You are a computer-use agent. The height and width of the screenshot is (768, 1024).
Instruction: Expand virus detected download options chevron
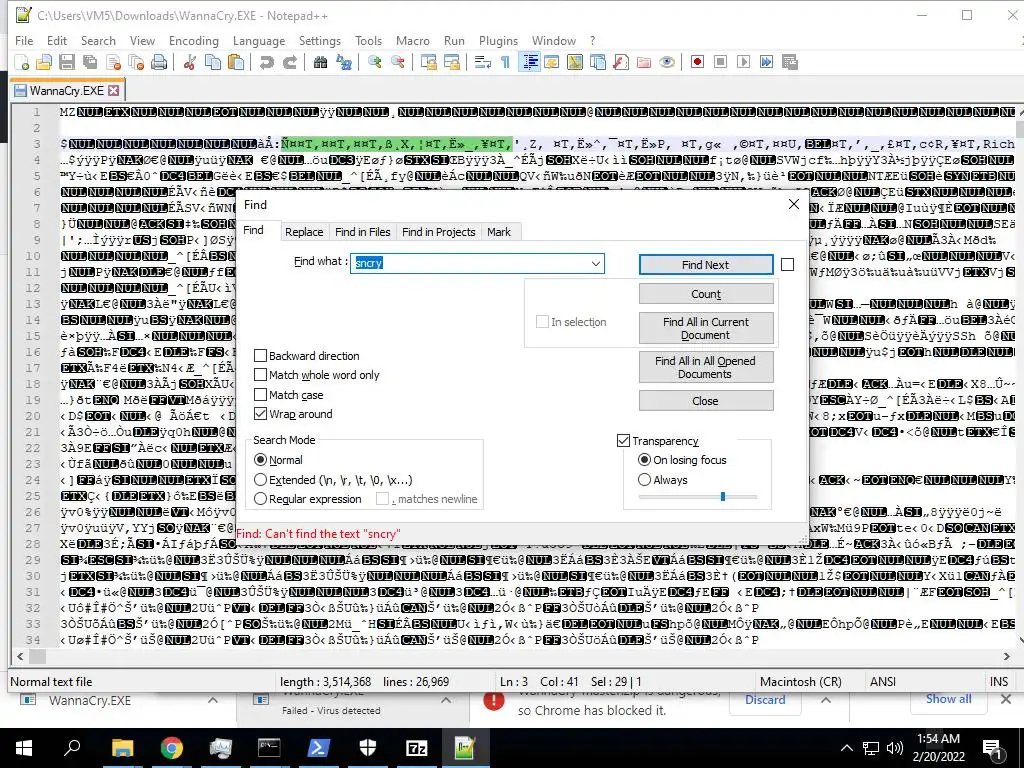(x=446, y=700)
